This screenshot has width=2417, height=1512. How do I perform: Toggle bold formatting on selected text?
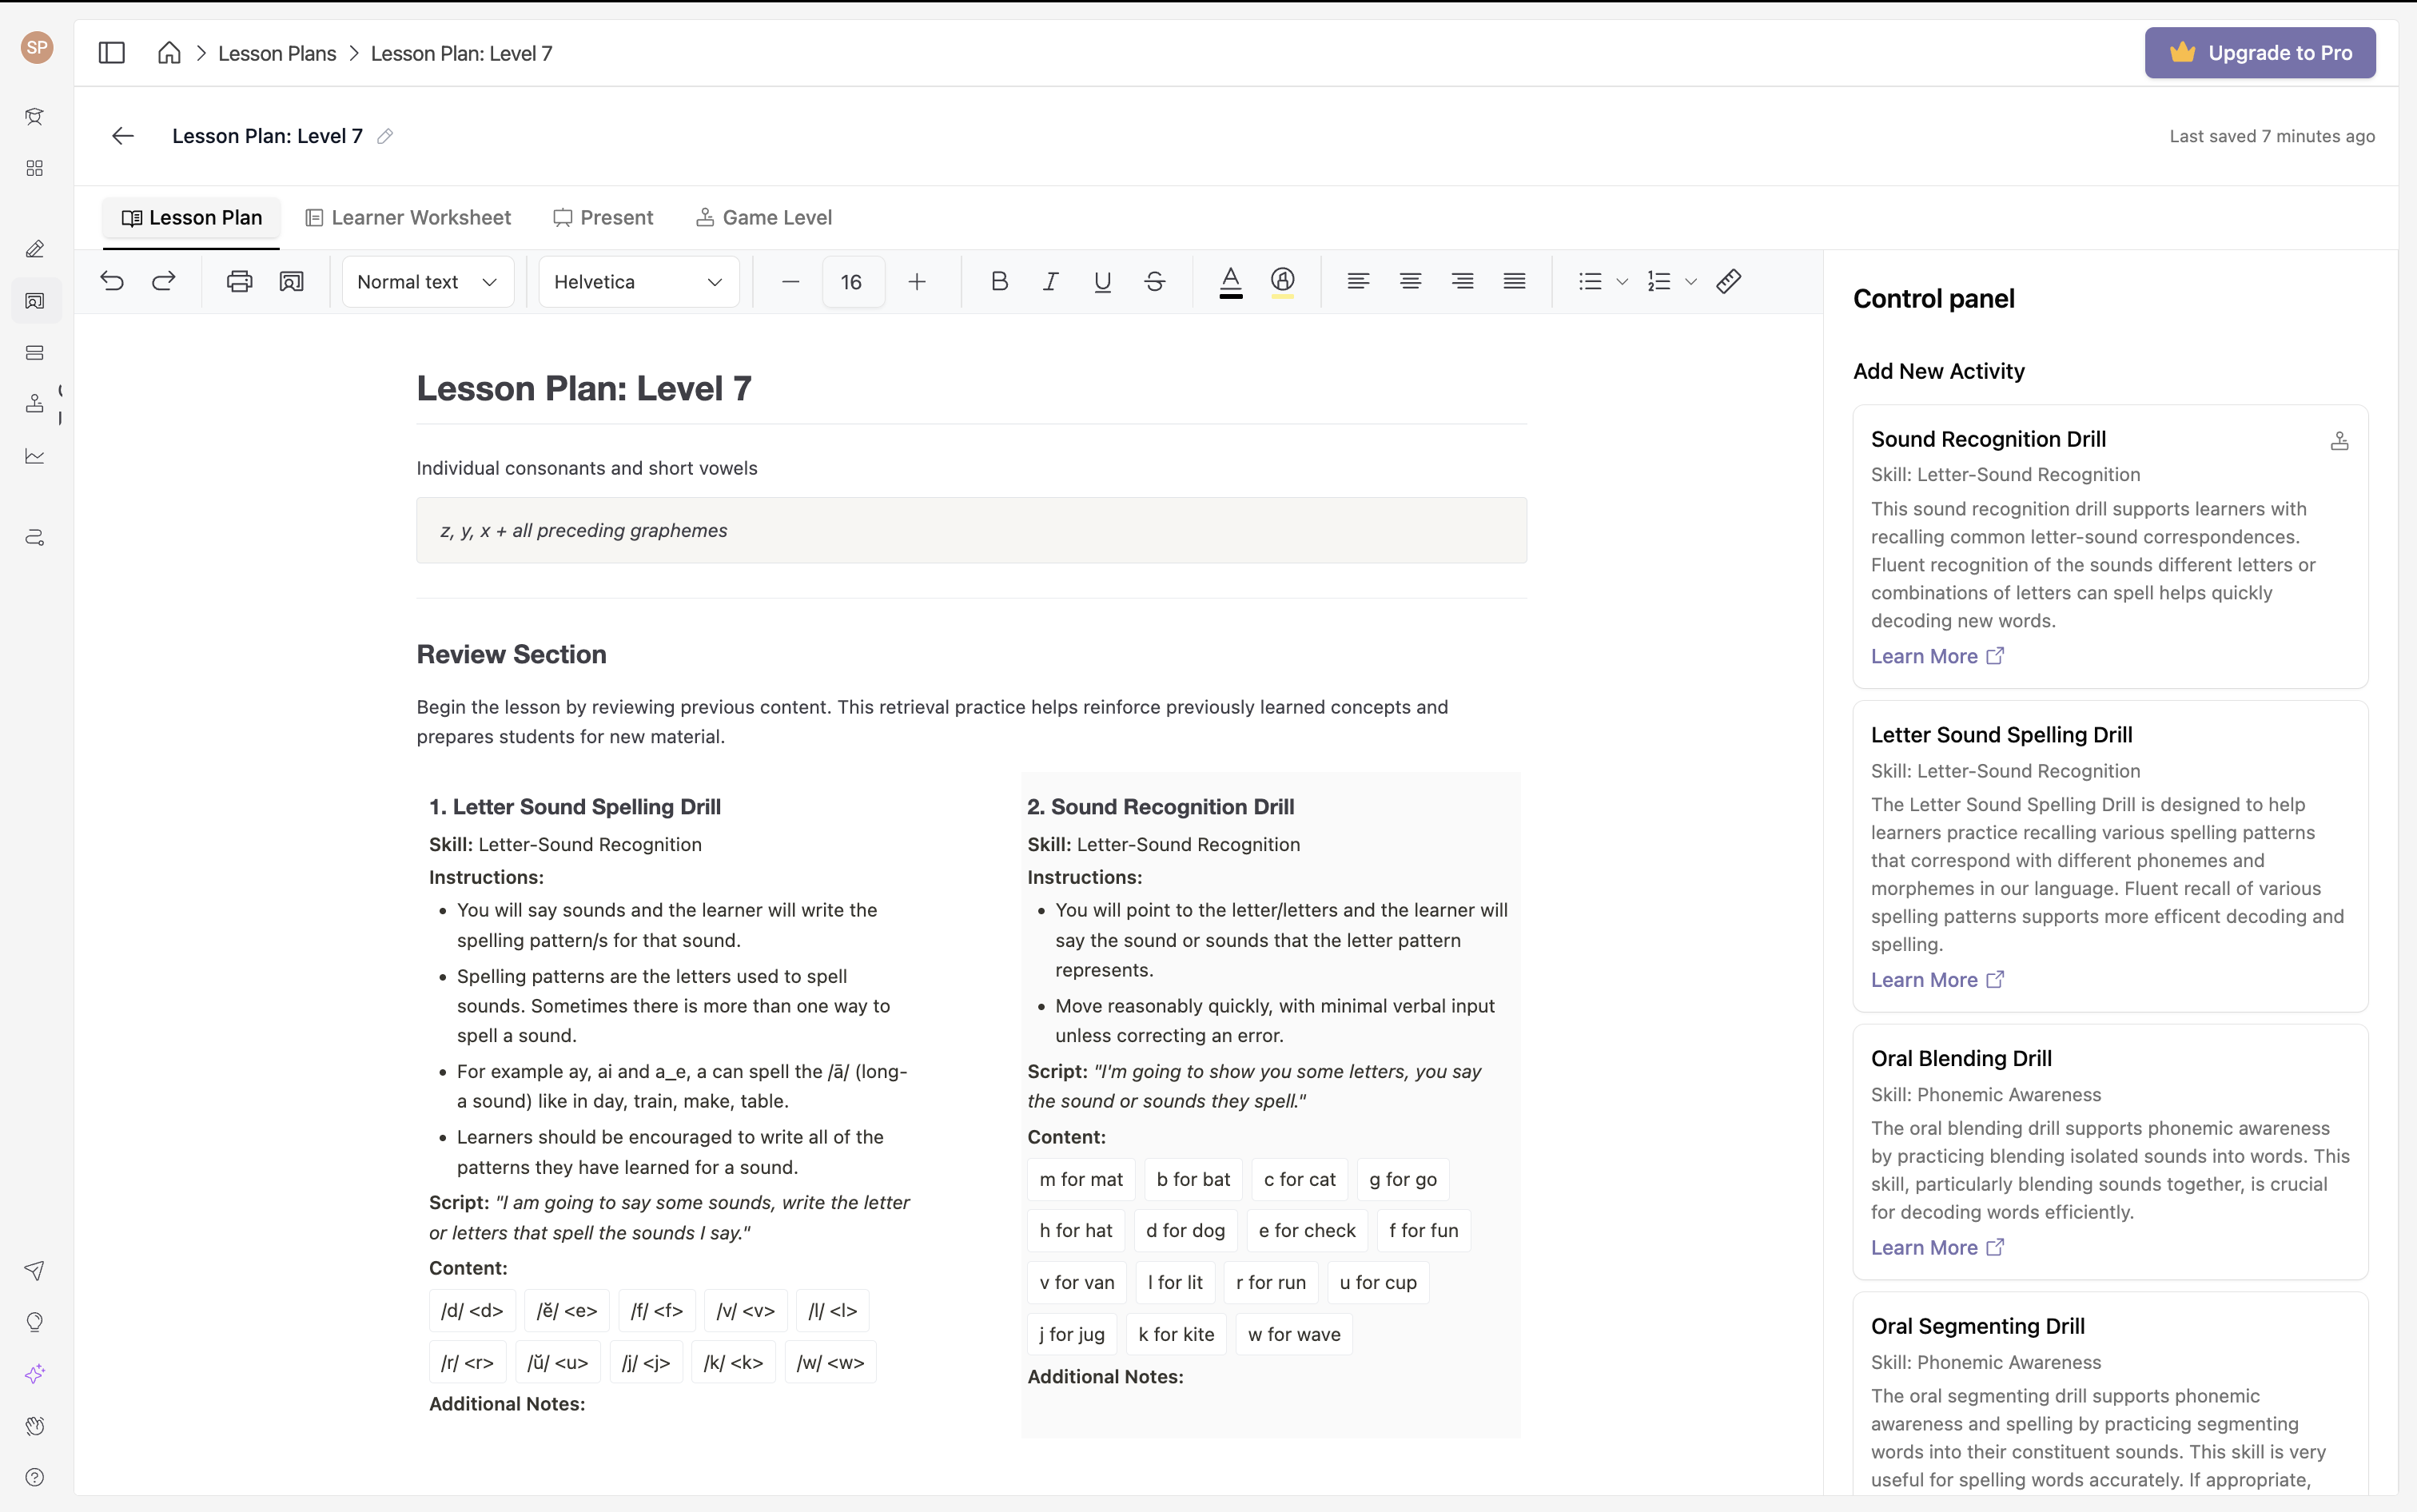999,281
